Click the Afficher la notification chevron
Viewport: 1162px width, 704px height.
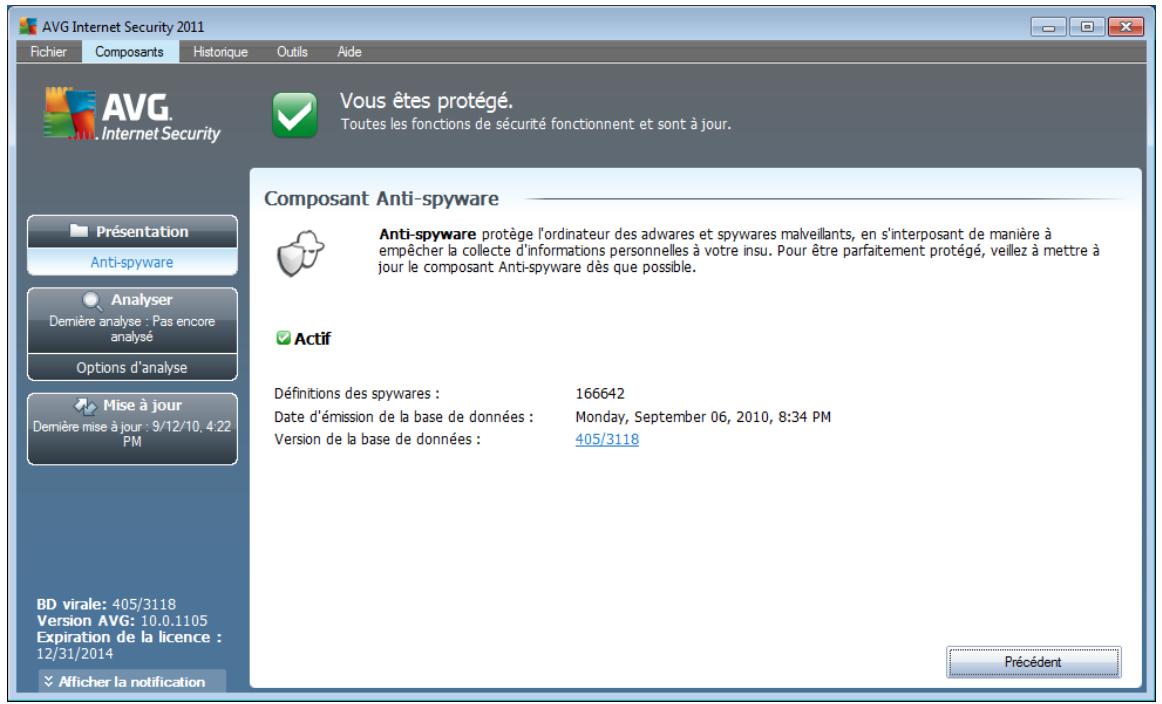point(48,681)
